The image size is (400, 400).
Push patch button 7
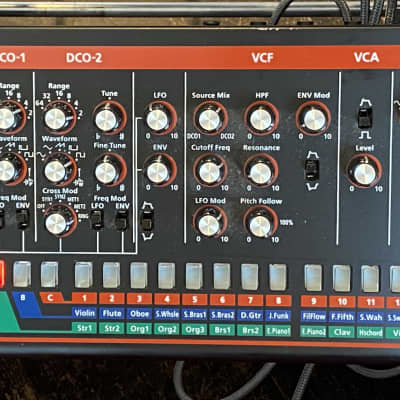tap(250, 277)
